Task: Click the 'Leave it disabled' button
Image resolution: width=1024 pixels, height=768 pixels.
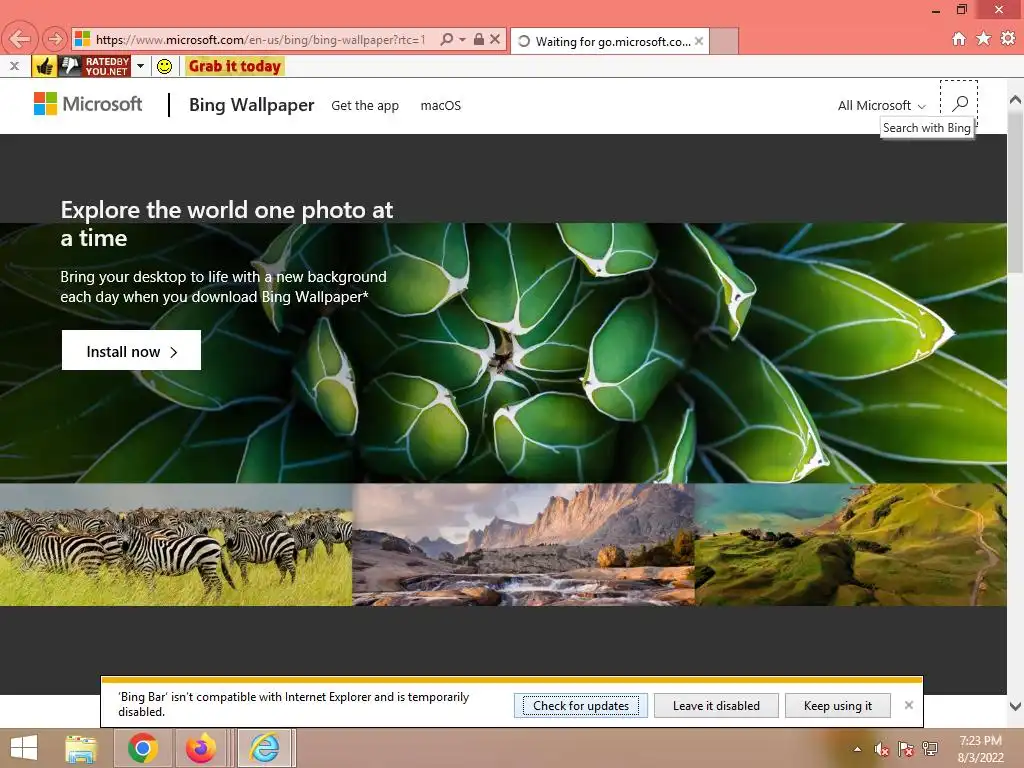Action: coord(716,705)
